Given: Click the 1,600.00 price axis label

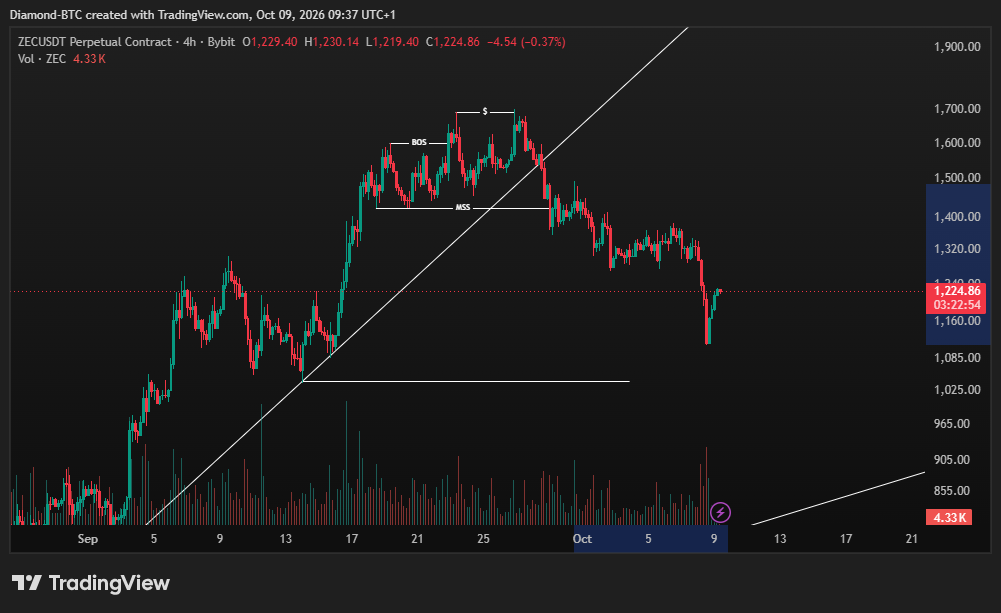Looking at the screenshot, I should pos(957,143).
